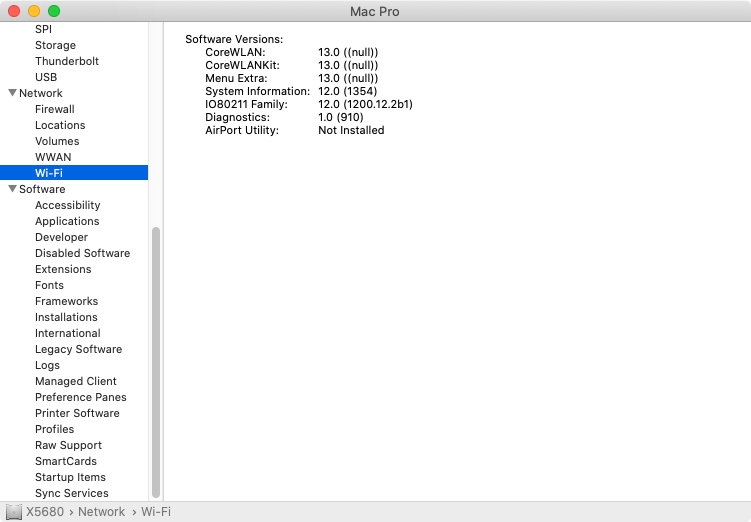Click the System Information: label
Image resolution: width=751 pixels, height=522 pixels.
[x=258, y=91]
